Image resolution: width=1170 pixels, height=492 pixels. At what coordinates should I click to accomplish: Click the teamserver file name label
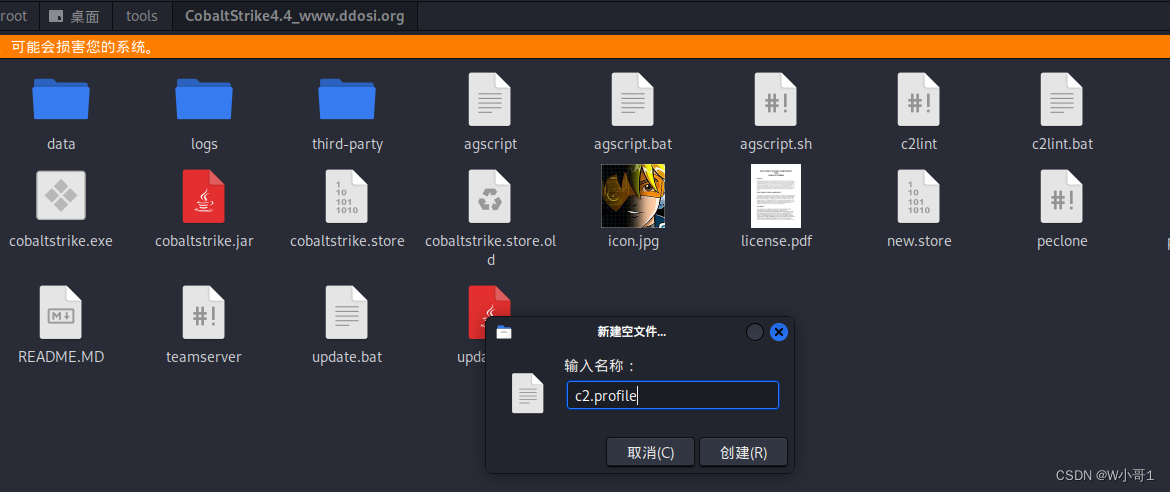(x=204, y=357)
